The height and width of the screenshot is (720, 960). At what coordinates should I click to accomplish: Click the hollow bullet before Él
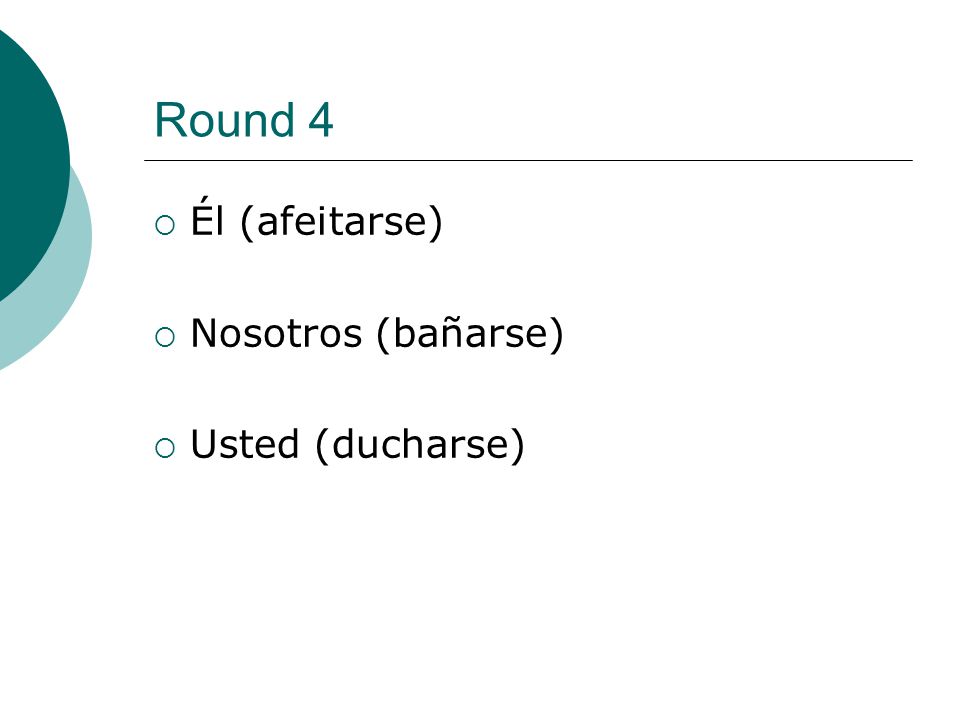coord(165,225)
